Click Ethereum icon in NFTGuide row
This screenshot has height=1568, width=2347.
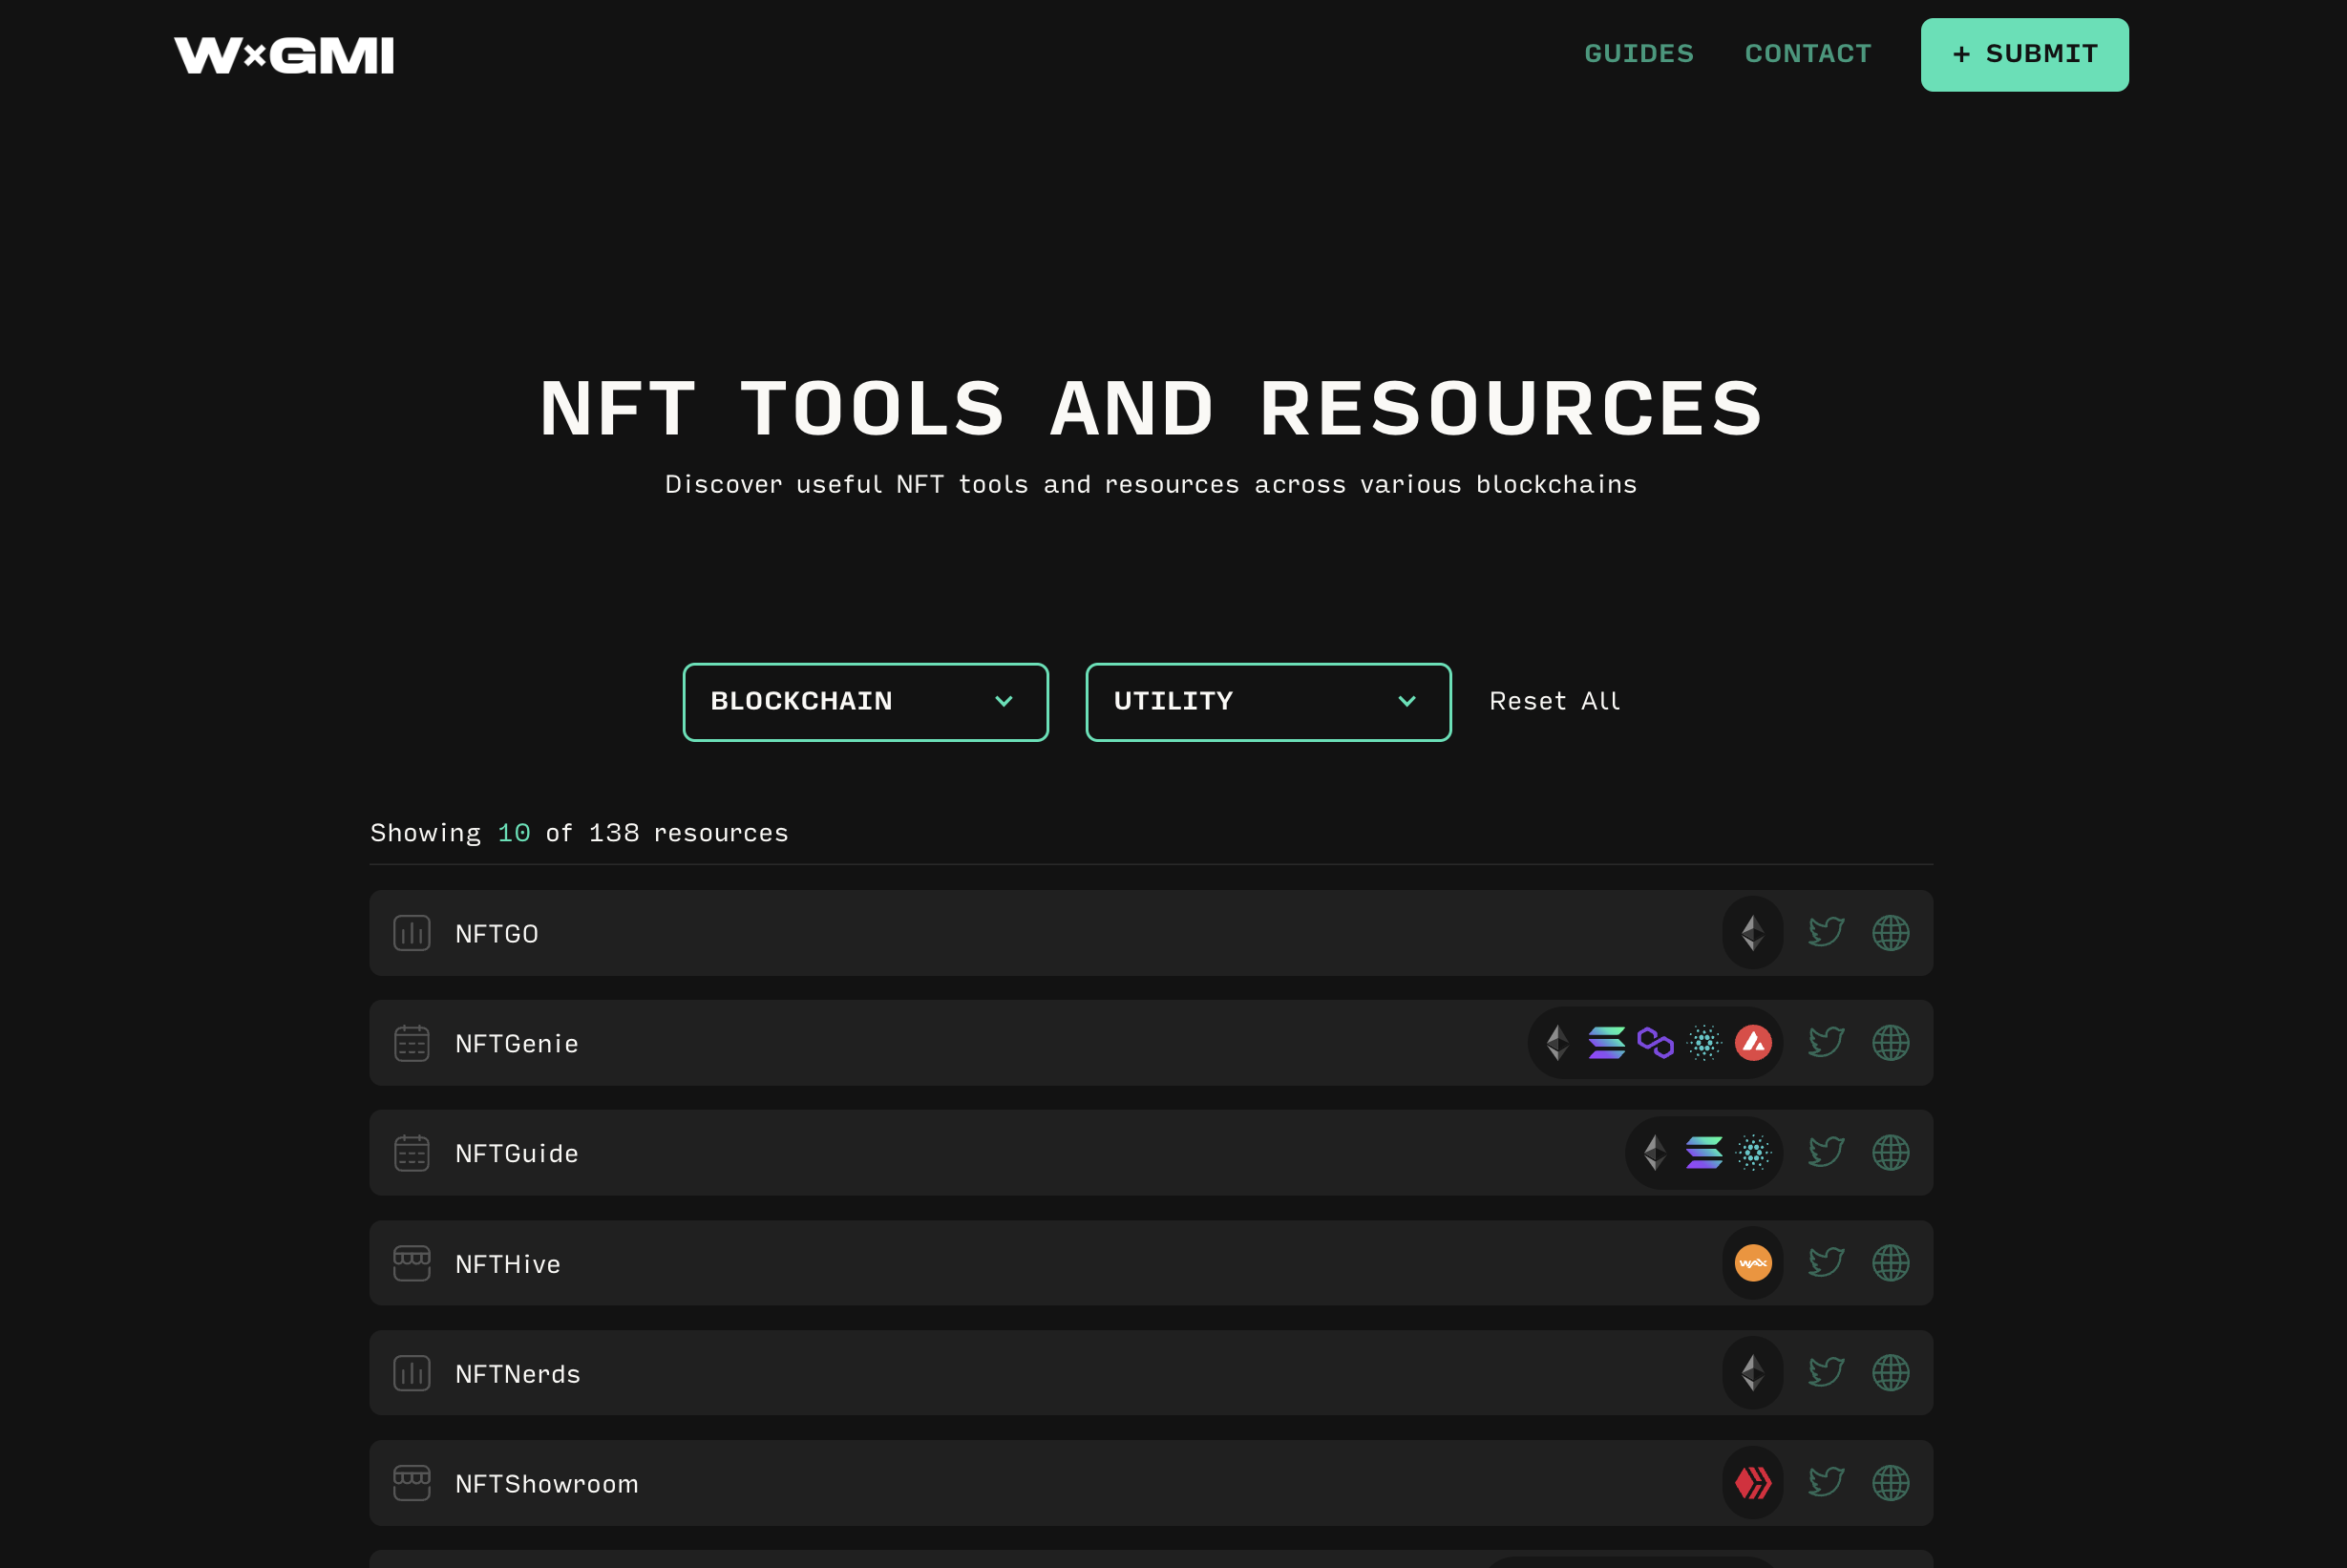1655,1153
